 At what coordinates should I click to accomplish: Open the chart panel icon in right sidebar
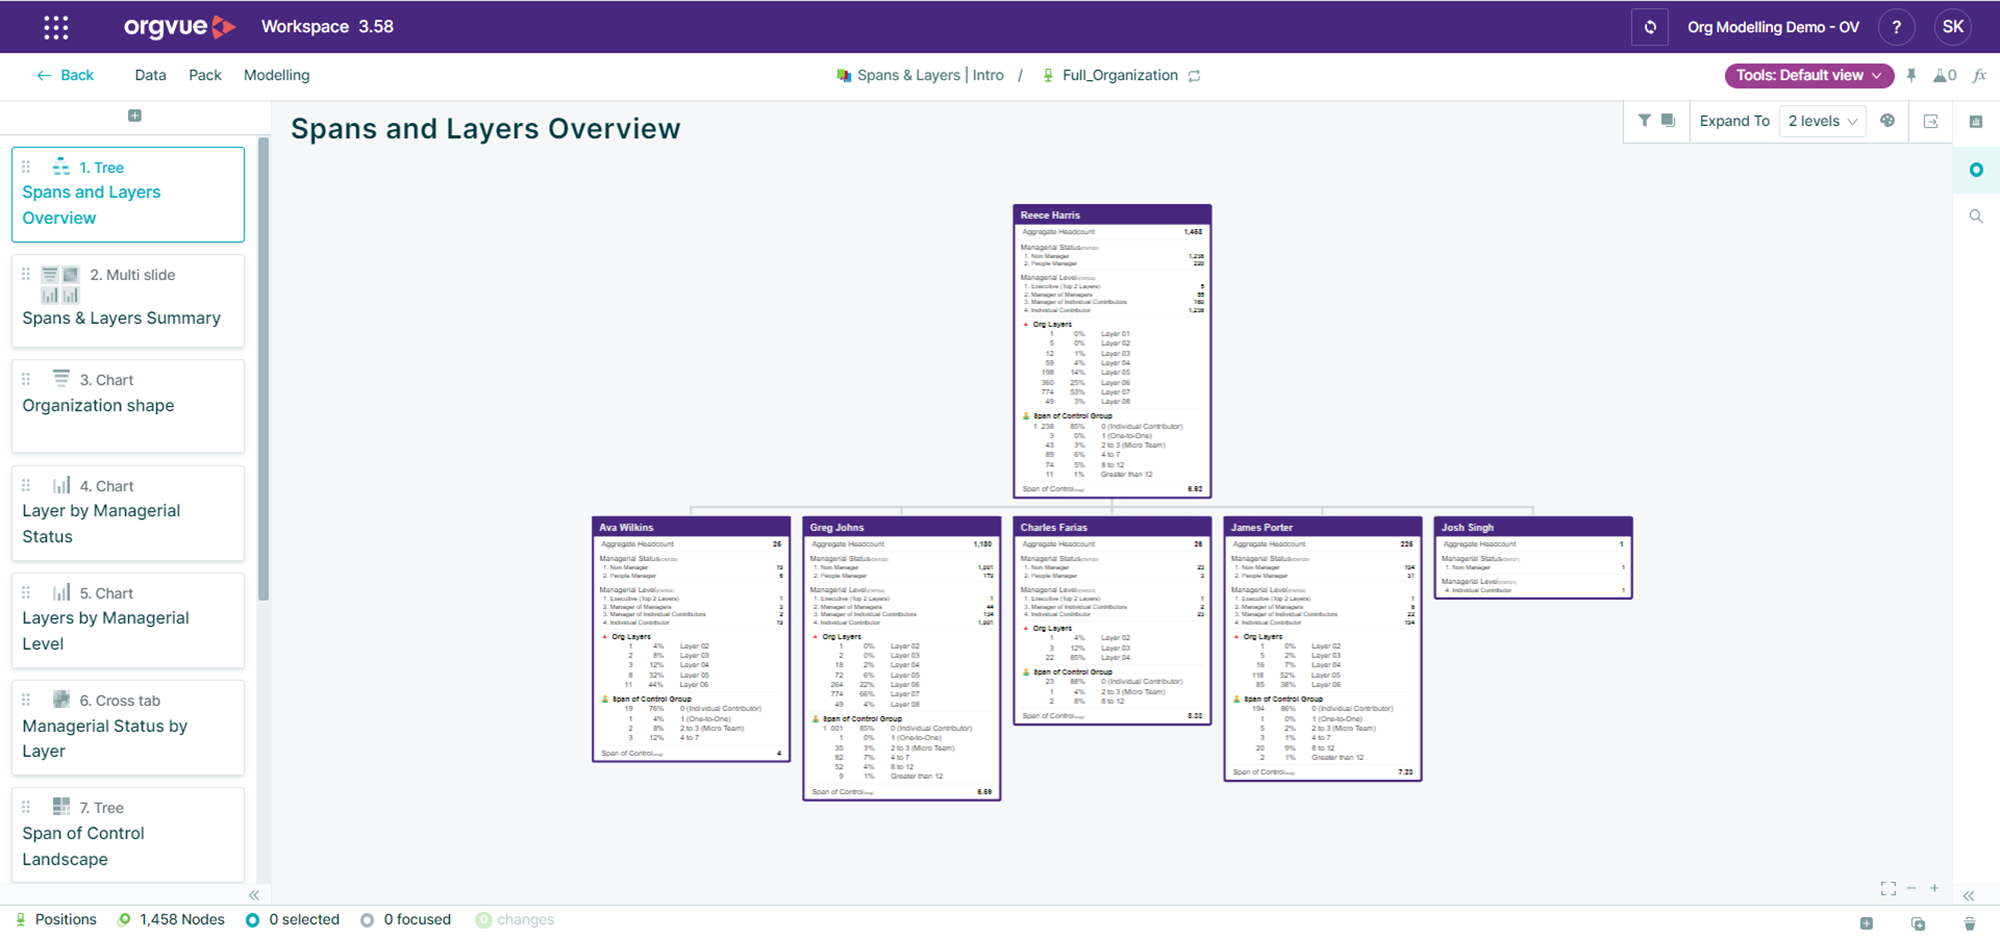(1976, 121)
